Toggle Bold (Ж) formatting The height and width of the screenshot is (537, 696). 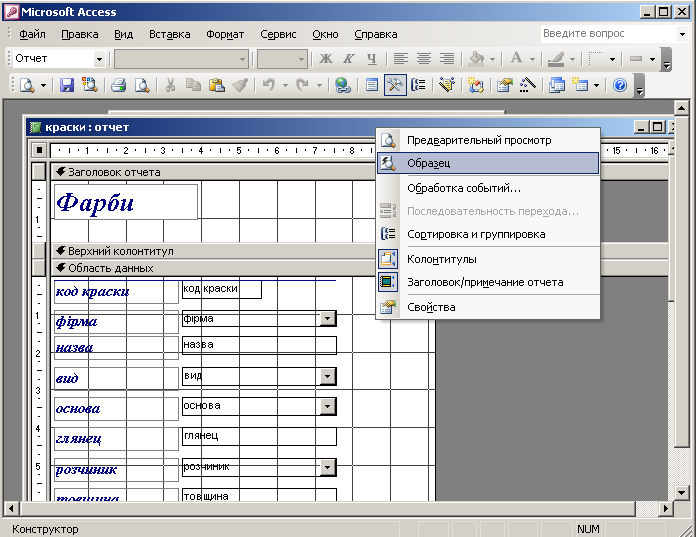pos(326,58)
